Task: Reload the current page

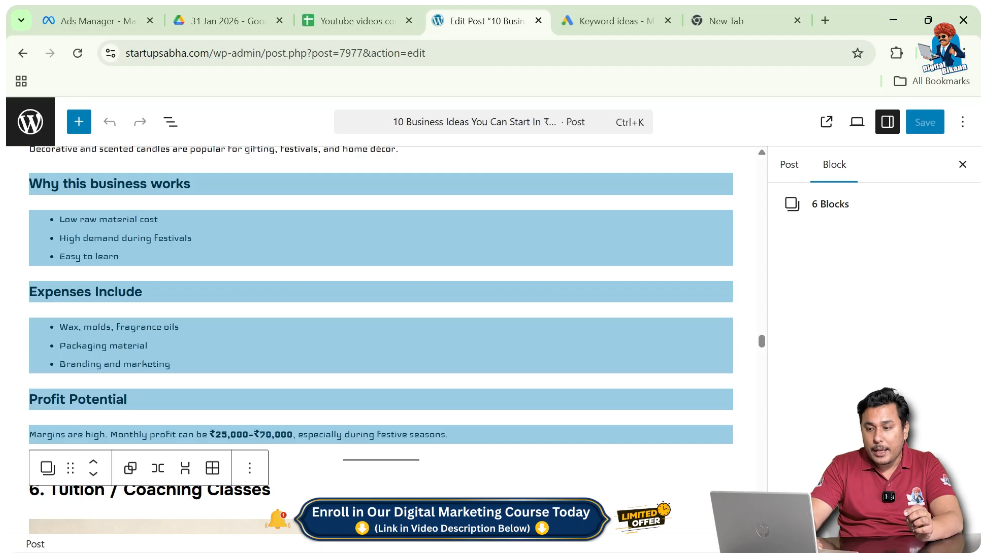Action: point(77,53)
